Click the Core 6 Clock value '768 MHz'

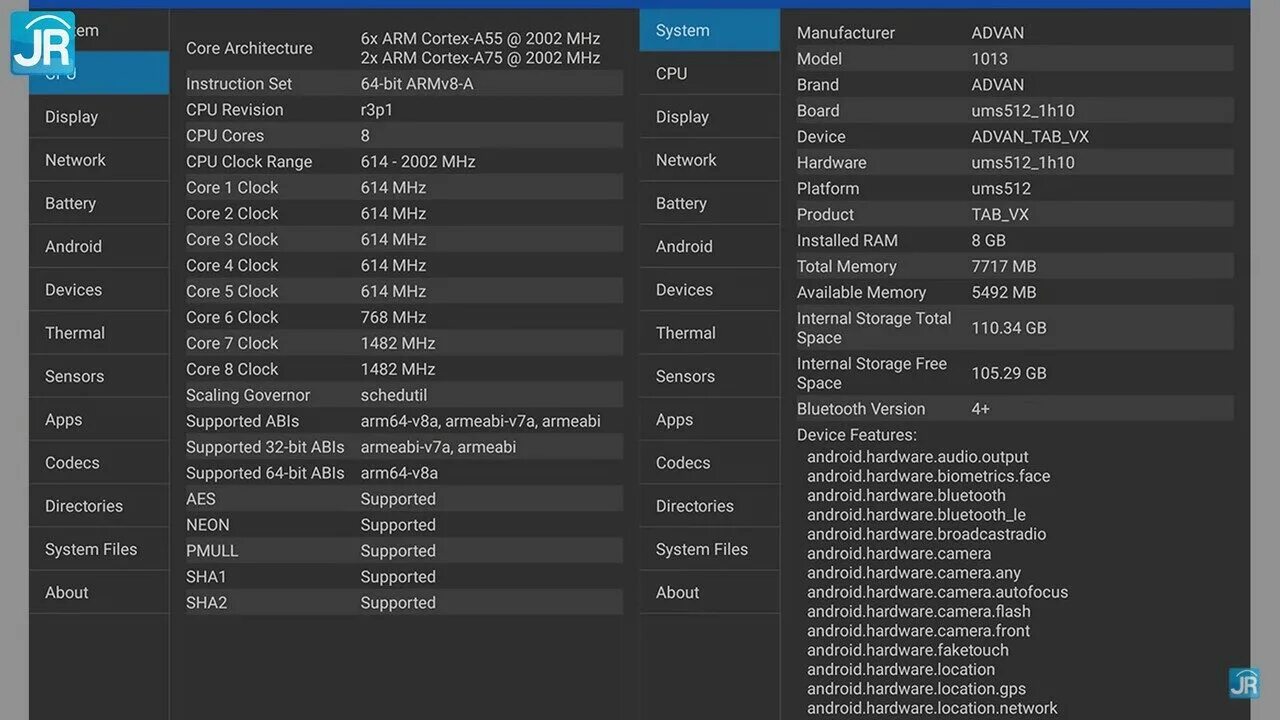tap(393, 317)
